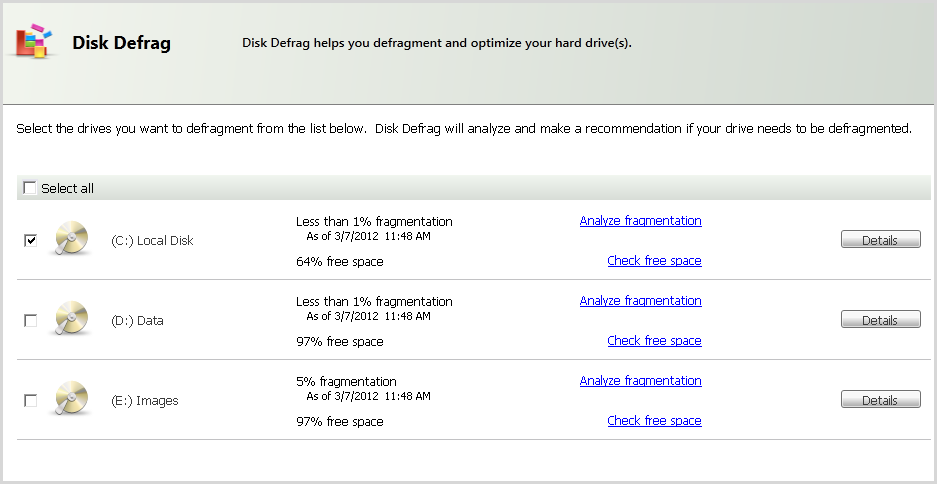
Task: Uncheck the (C:) Local Disk checkbox
Action: point(30,241)
